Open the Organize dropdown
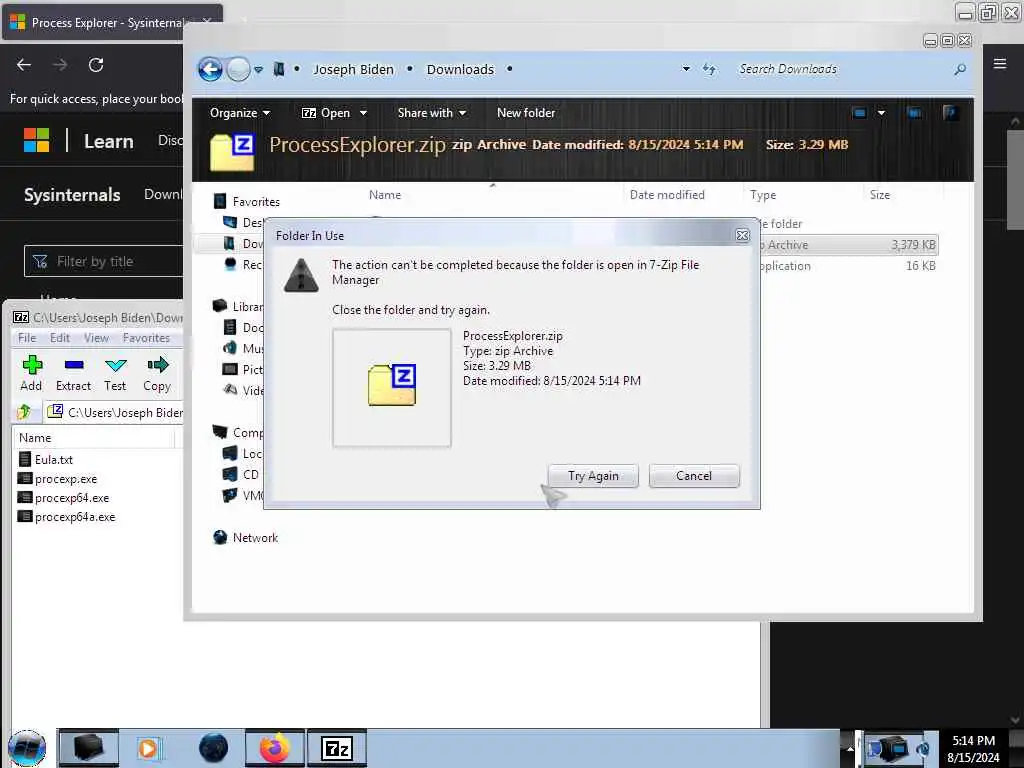 [x=240, y=113]
